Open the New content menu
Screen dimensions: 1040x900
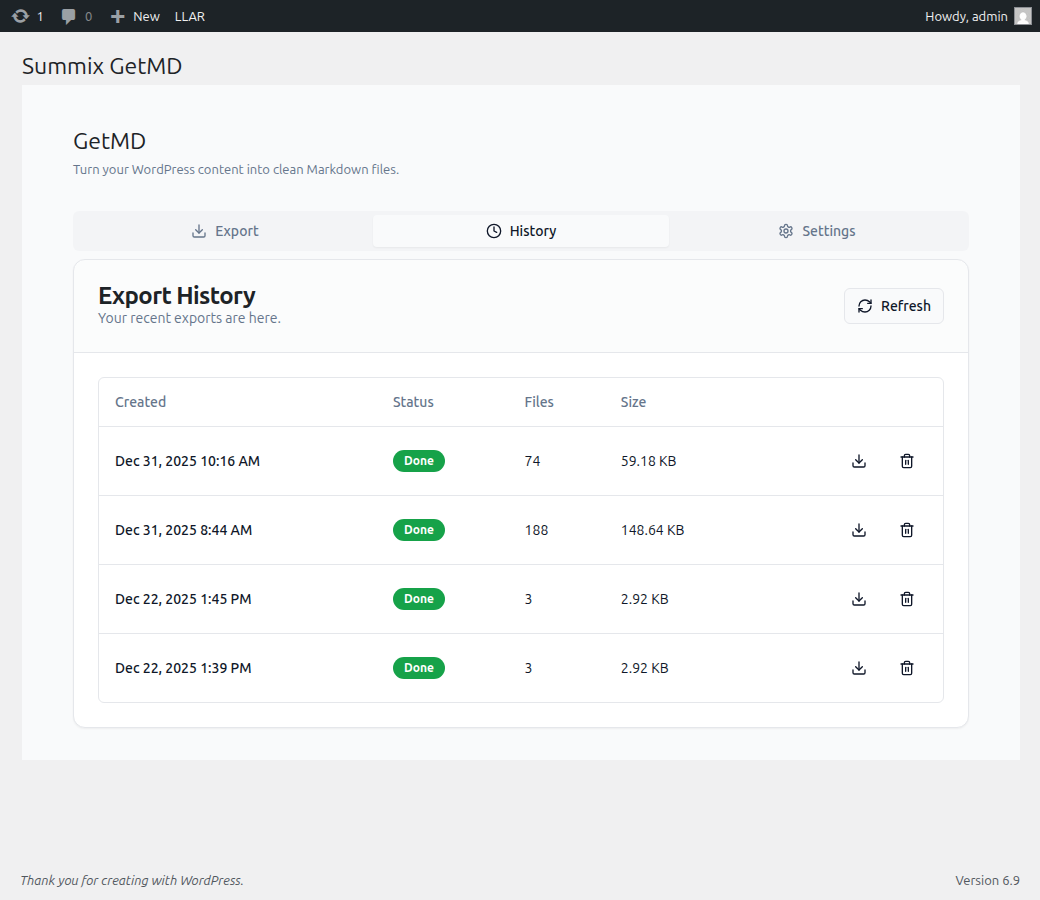click(x=135, y=16)
